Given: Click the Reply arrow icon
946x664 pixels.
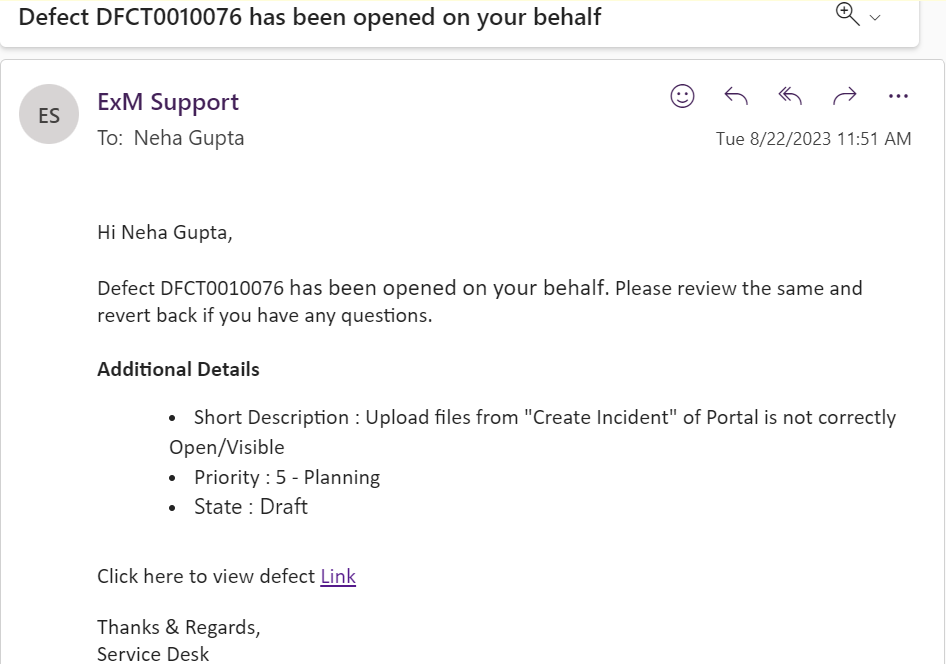Looking at the screenshot, I should [x=736, y=96].
